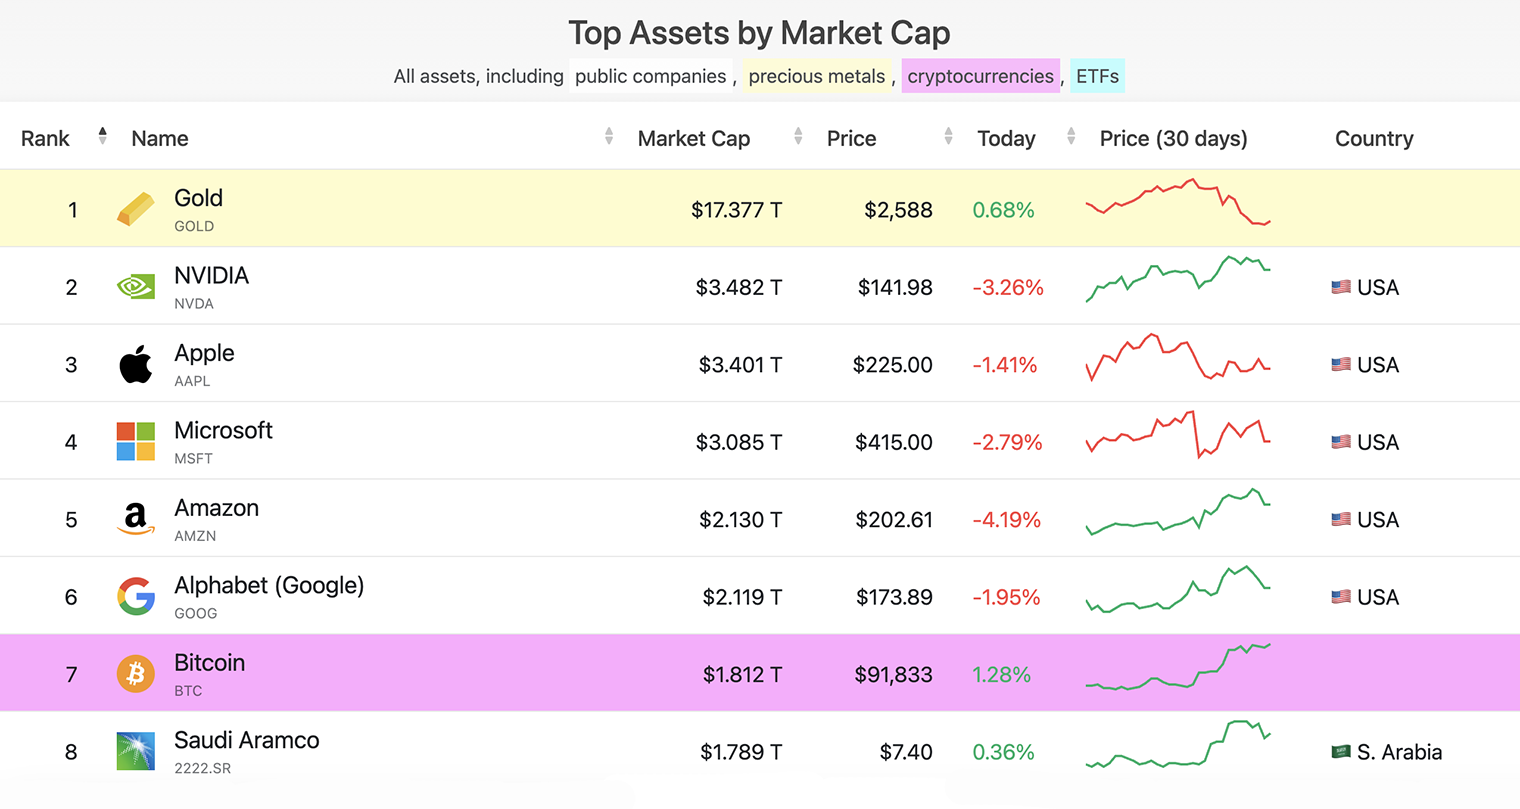The width and height of the screenshot is (1520, 809).
Task: Open the Bitcoin asset link
Action: point(209,663)
